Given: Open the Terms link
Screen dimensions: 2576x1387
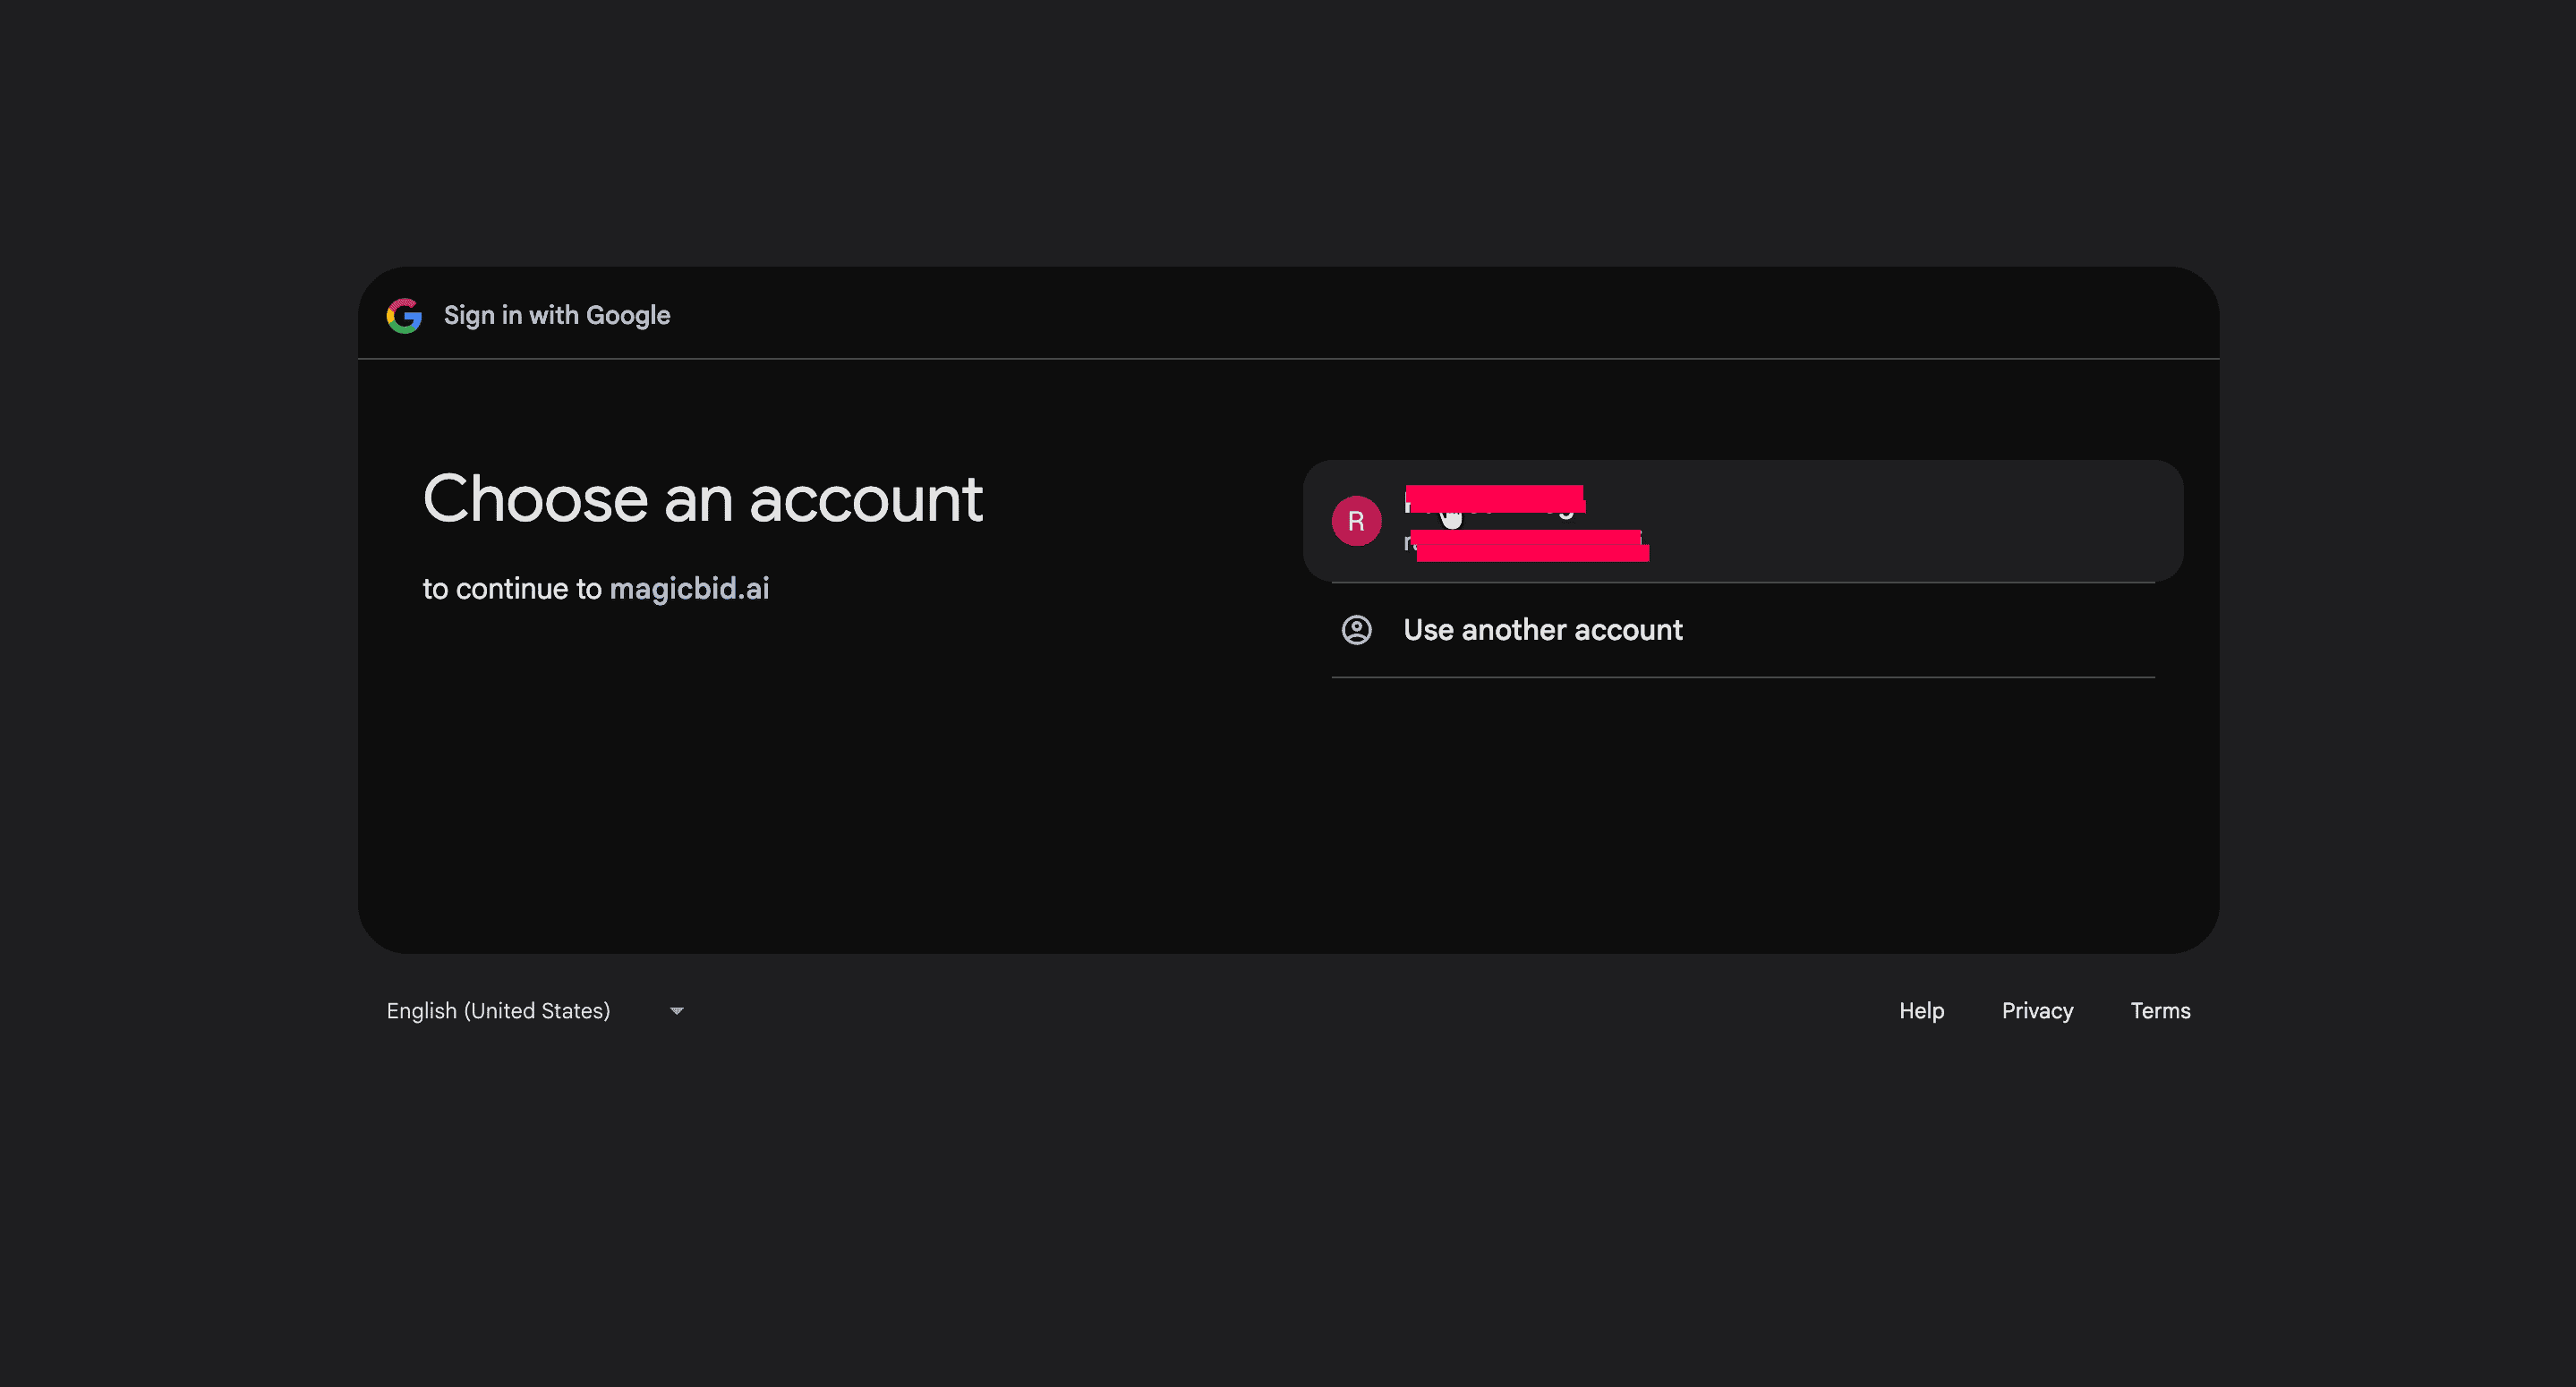Looking at the screenshot, I should (2160, 1011).
